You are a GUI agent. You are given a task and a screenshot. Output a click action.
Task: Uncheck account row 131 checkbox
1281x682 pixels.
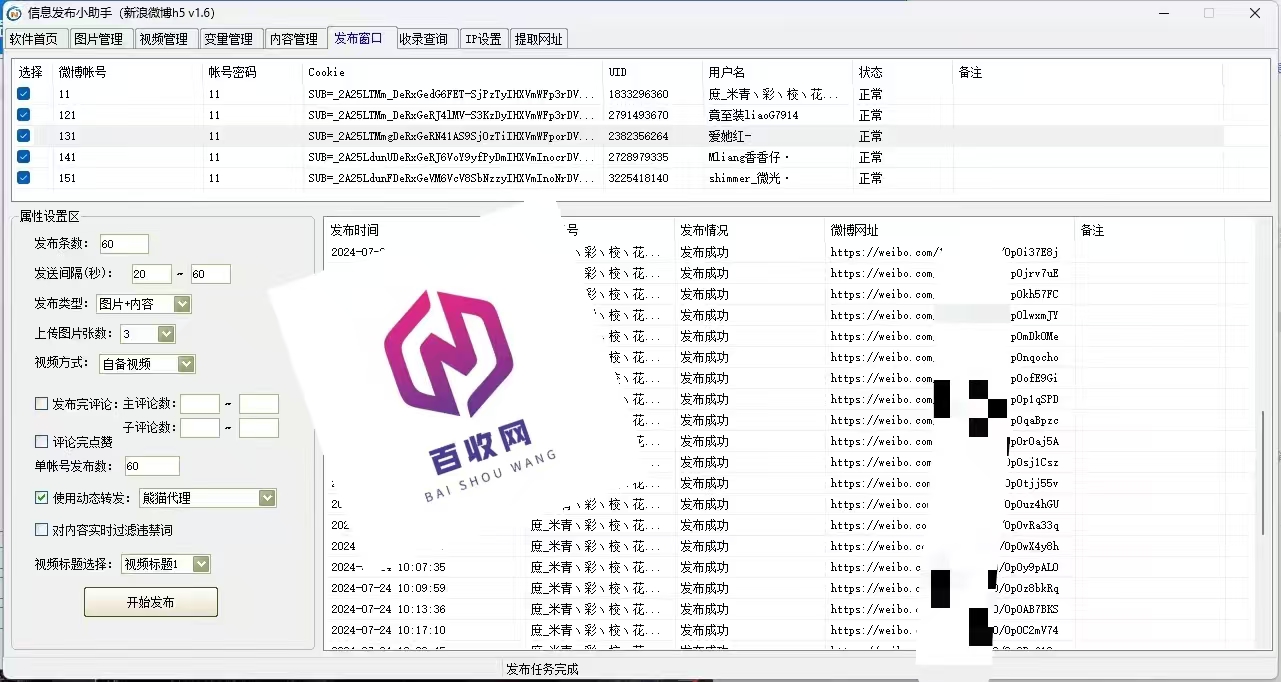pyautogui.click(x=23, y=136)
